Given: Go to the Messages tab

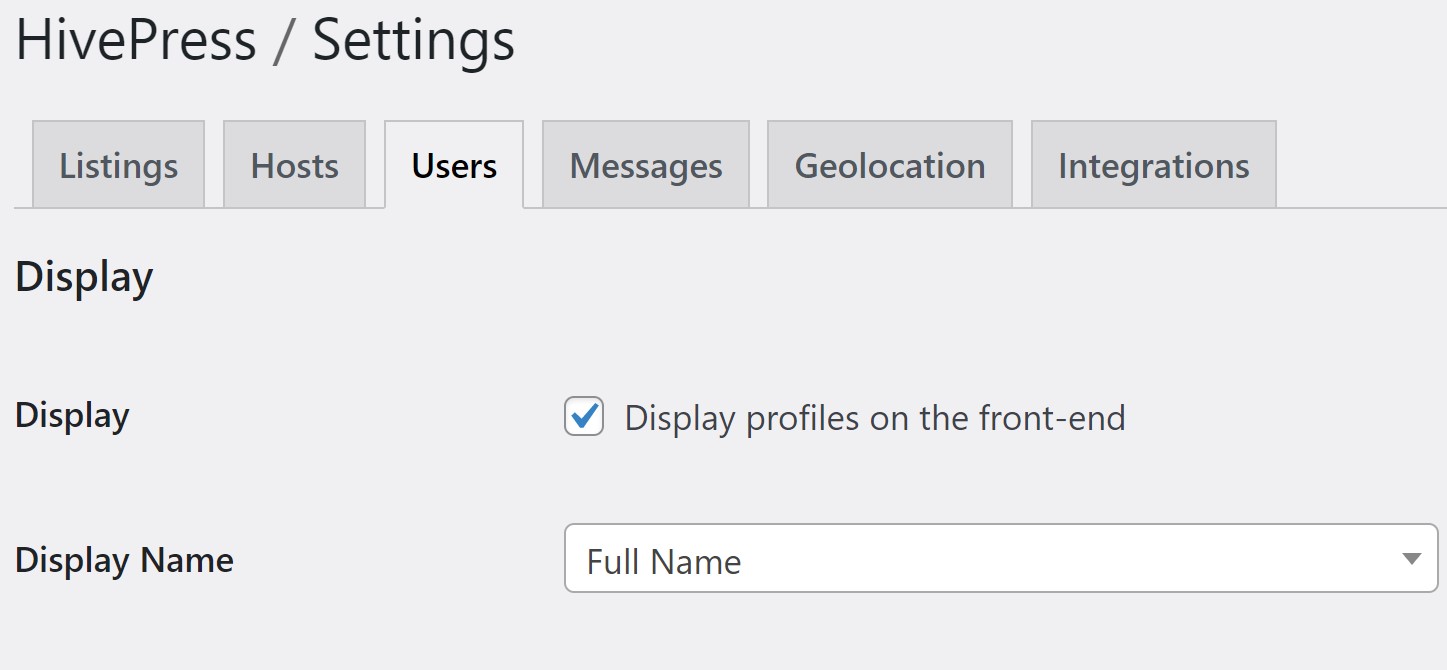Looking at the screenshot, I should [646, 165].
